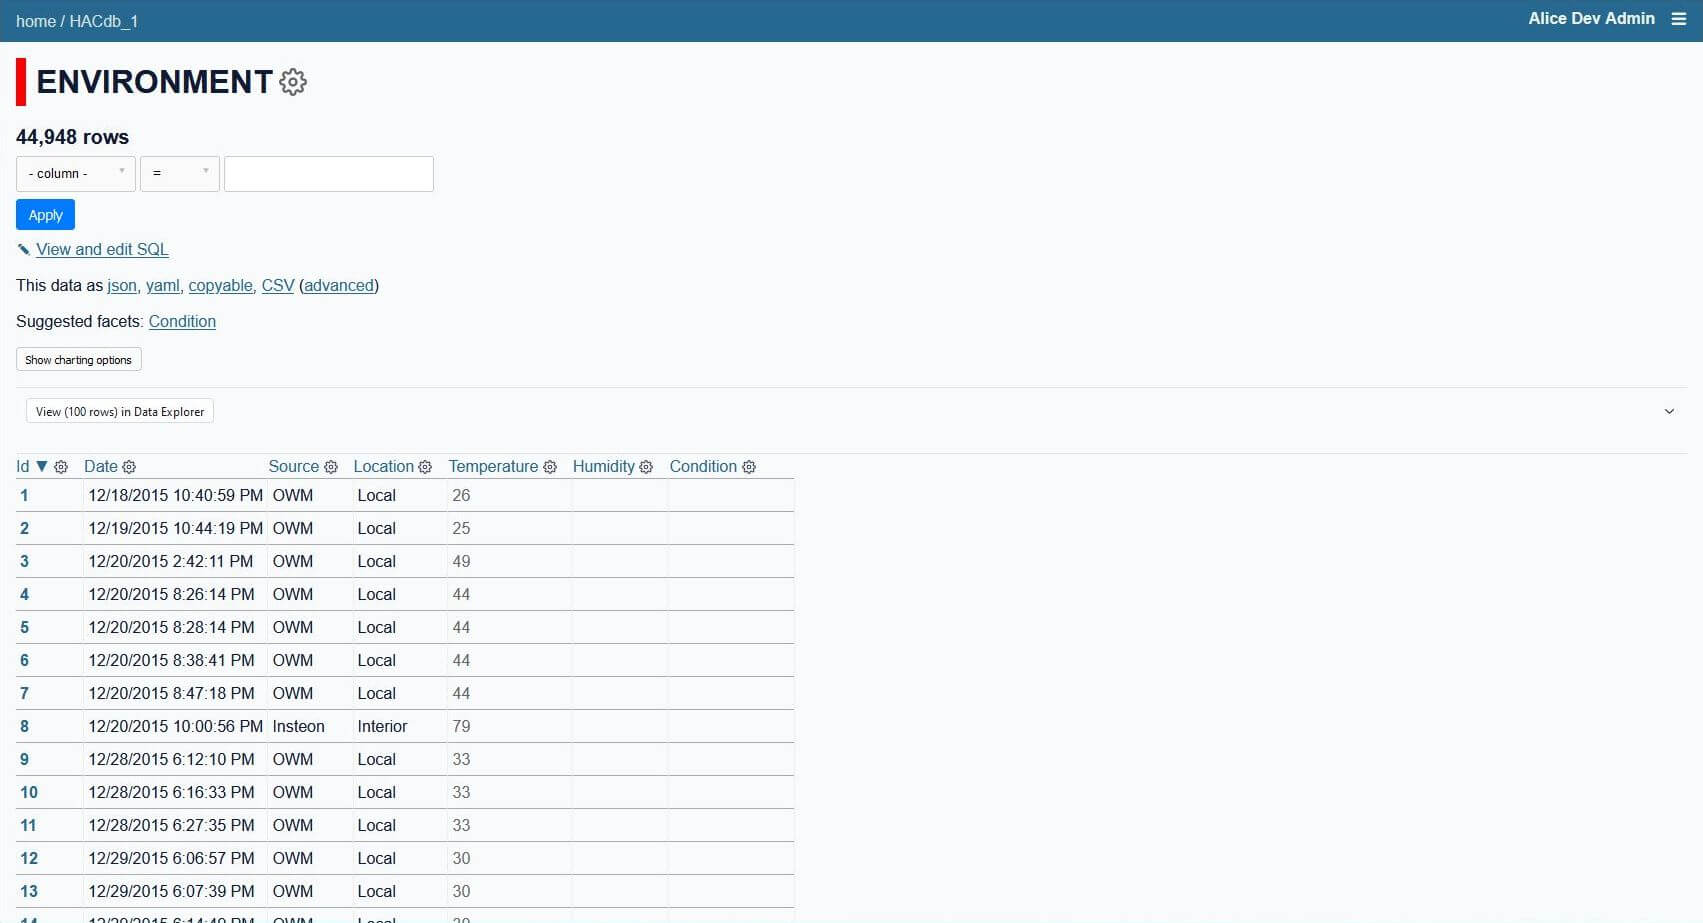
Task: Sort by the Source column header
Action: [294, 467]
